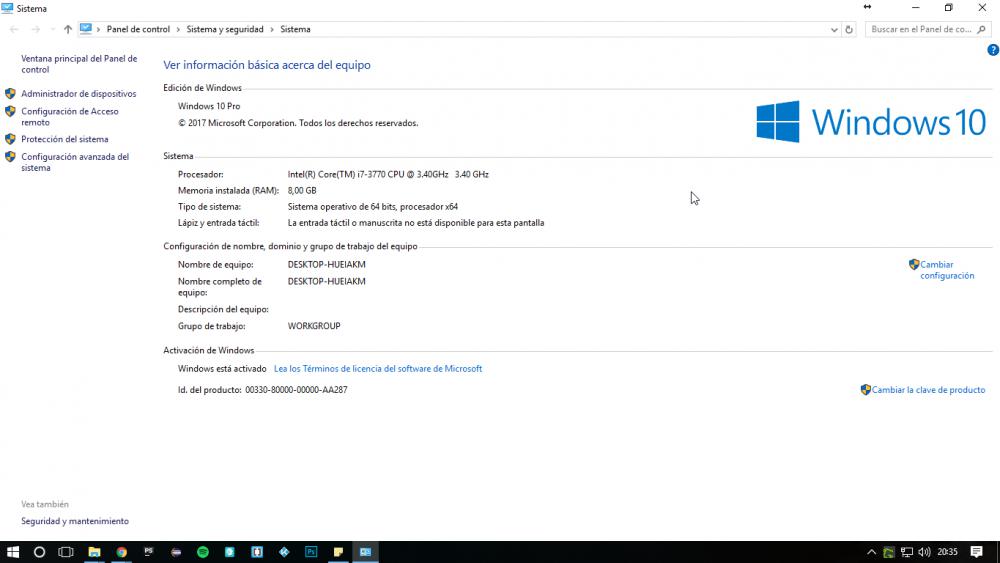Screen dimensions: 1000x563
Task: Go to Ventana principal del Panel de control
Action: pos(79,64)
